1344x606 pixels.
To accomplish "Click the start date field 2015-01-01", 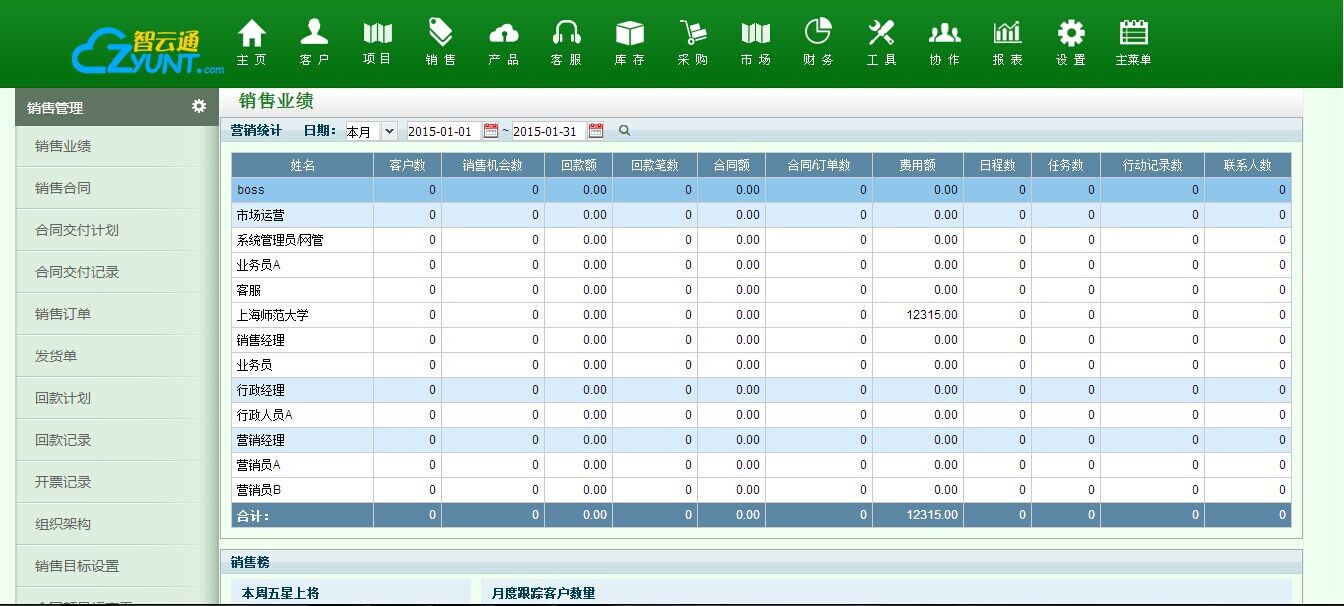I will [x=441, y=131].
